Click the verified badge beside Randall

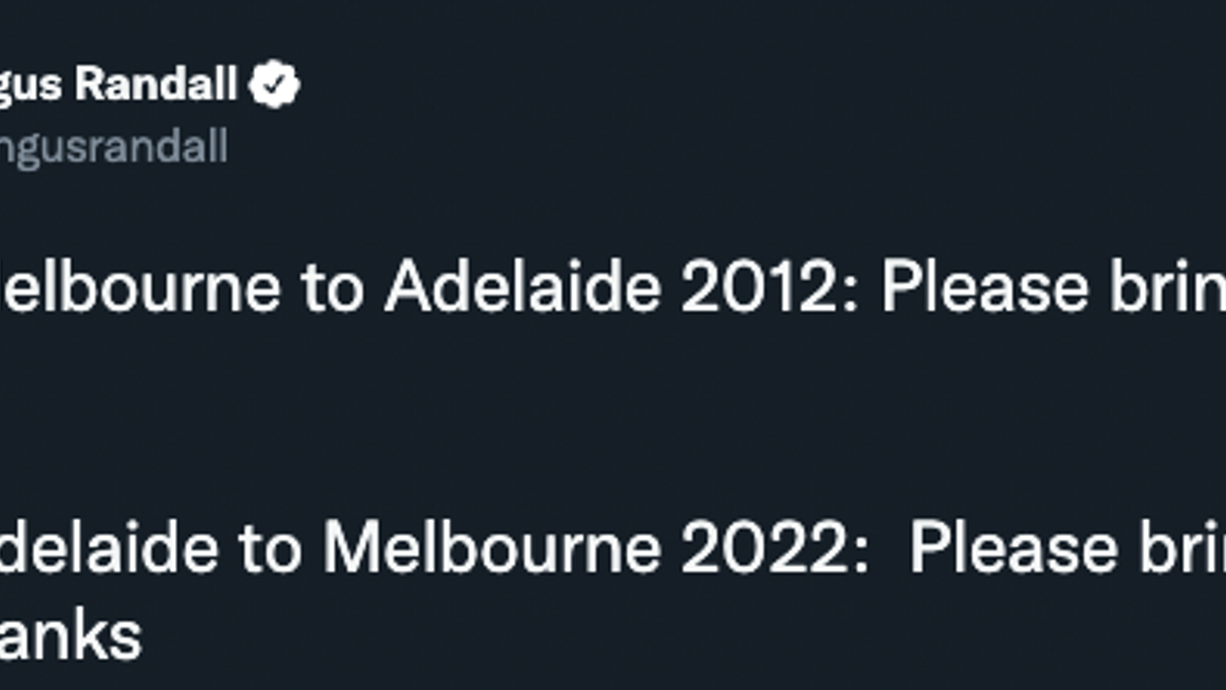(x=274, y=84)
